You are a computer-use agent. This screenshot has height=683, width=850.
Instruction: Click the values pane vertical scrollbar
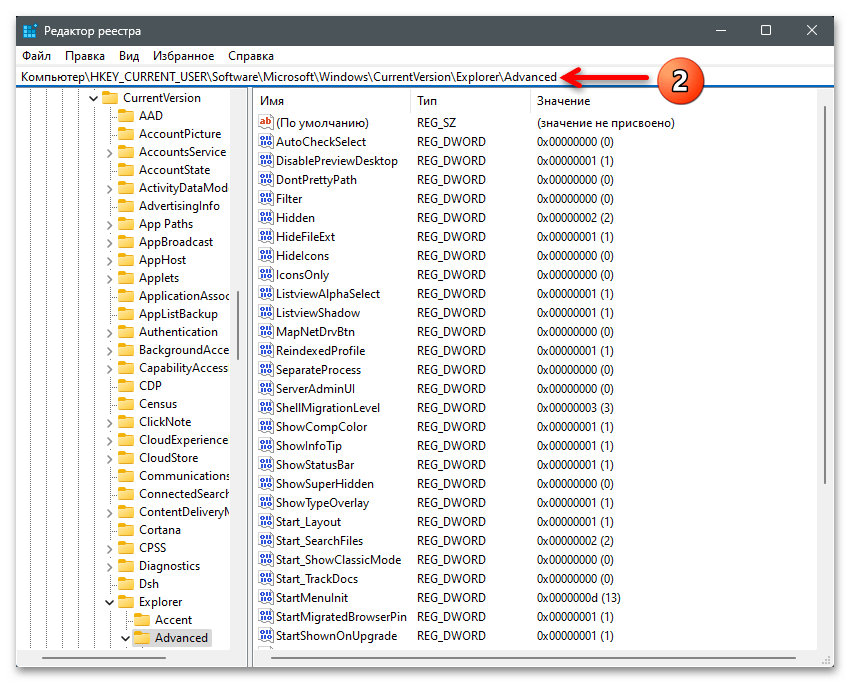click(825, 295)
